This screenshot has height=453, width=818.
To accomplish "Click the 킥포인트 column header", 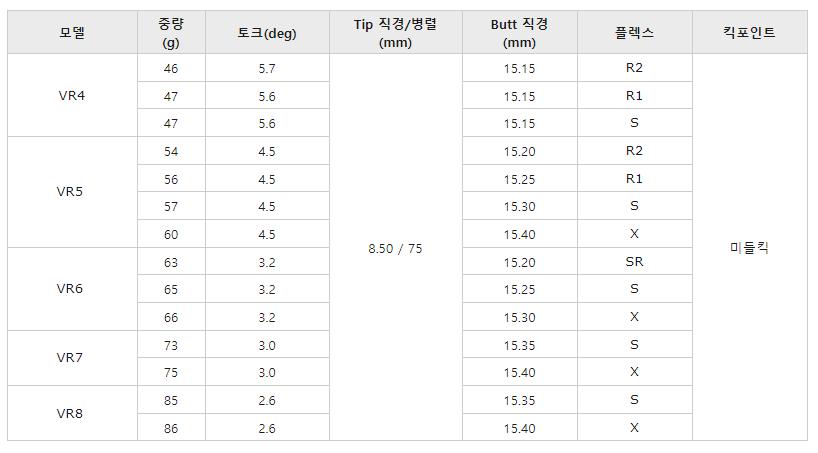I will click(749, 33).
